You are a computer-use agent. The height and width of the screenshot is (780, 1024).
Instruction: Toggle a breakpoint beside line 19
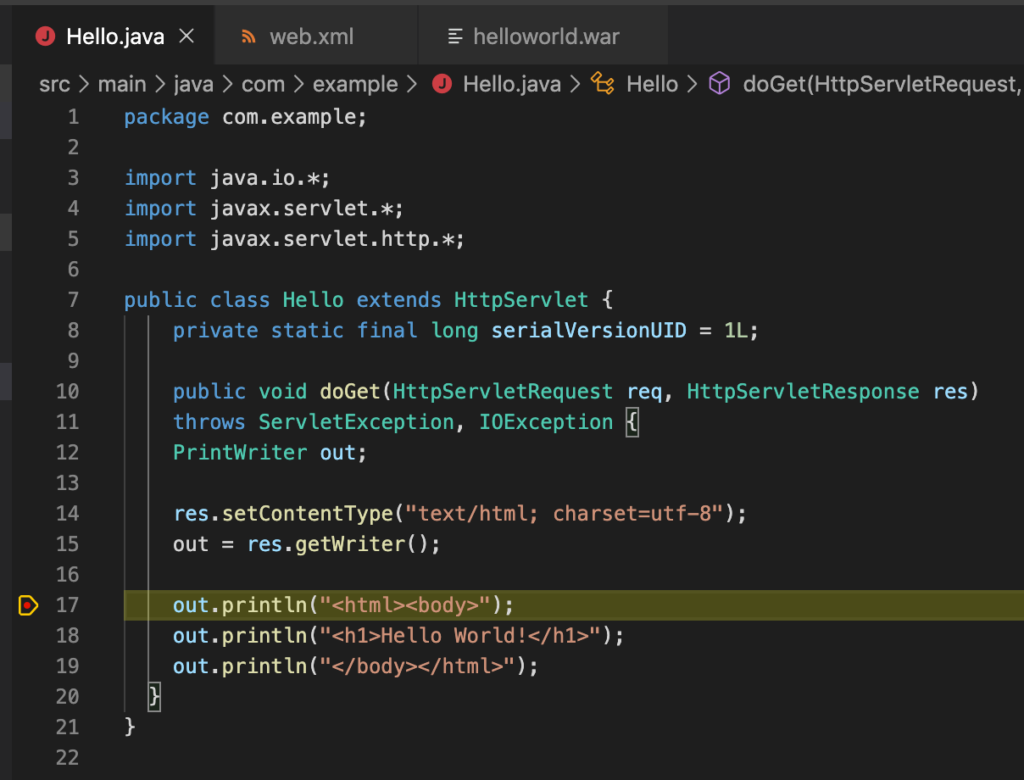pyautogui.click(x=27, y=666)
